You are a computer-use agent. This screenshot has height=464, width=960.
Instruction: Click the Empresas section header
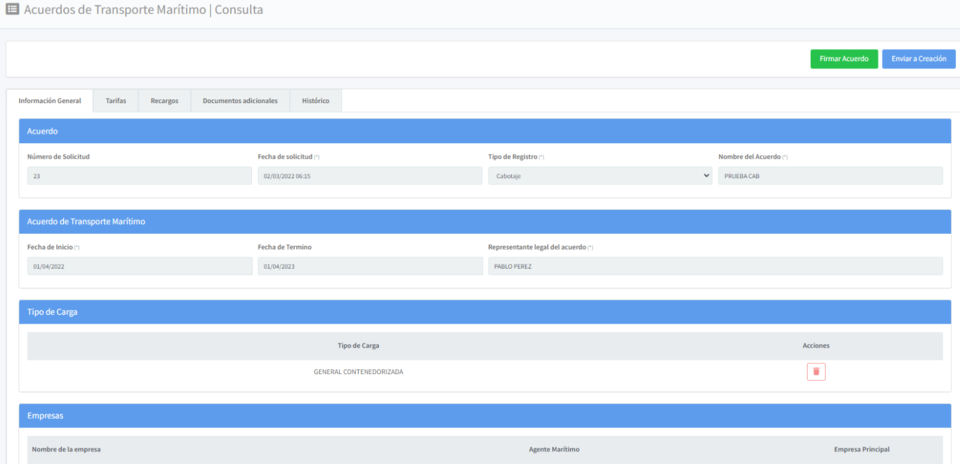485,415
